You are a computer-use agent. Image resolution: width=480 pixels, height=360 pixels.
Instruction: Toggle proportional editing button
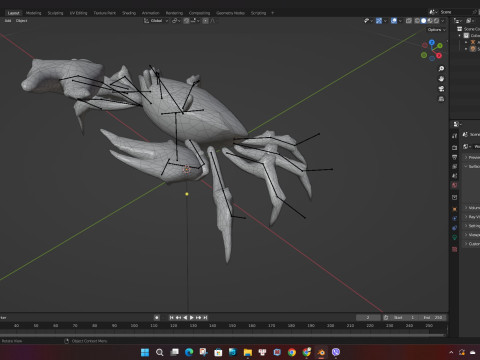click(x=205, y=21)
